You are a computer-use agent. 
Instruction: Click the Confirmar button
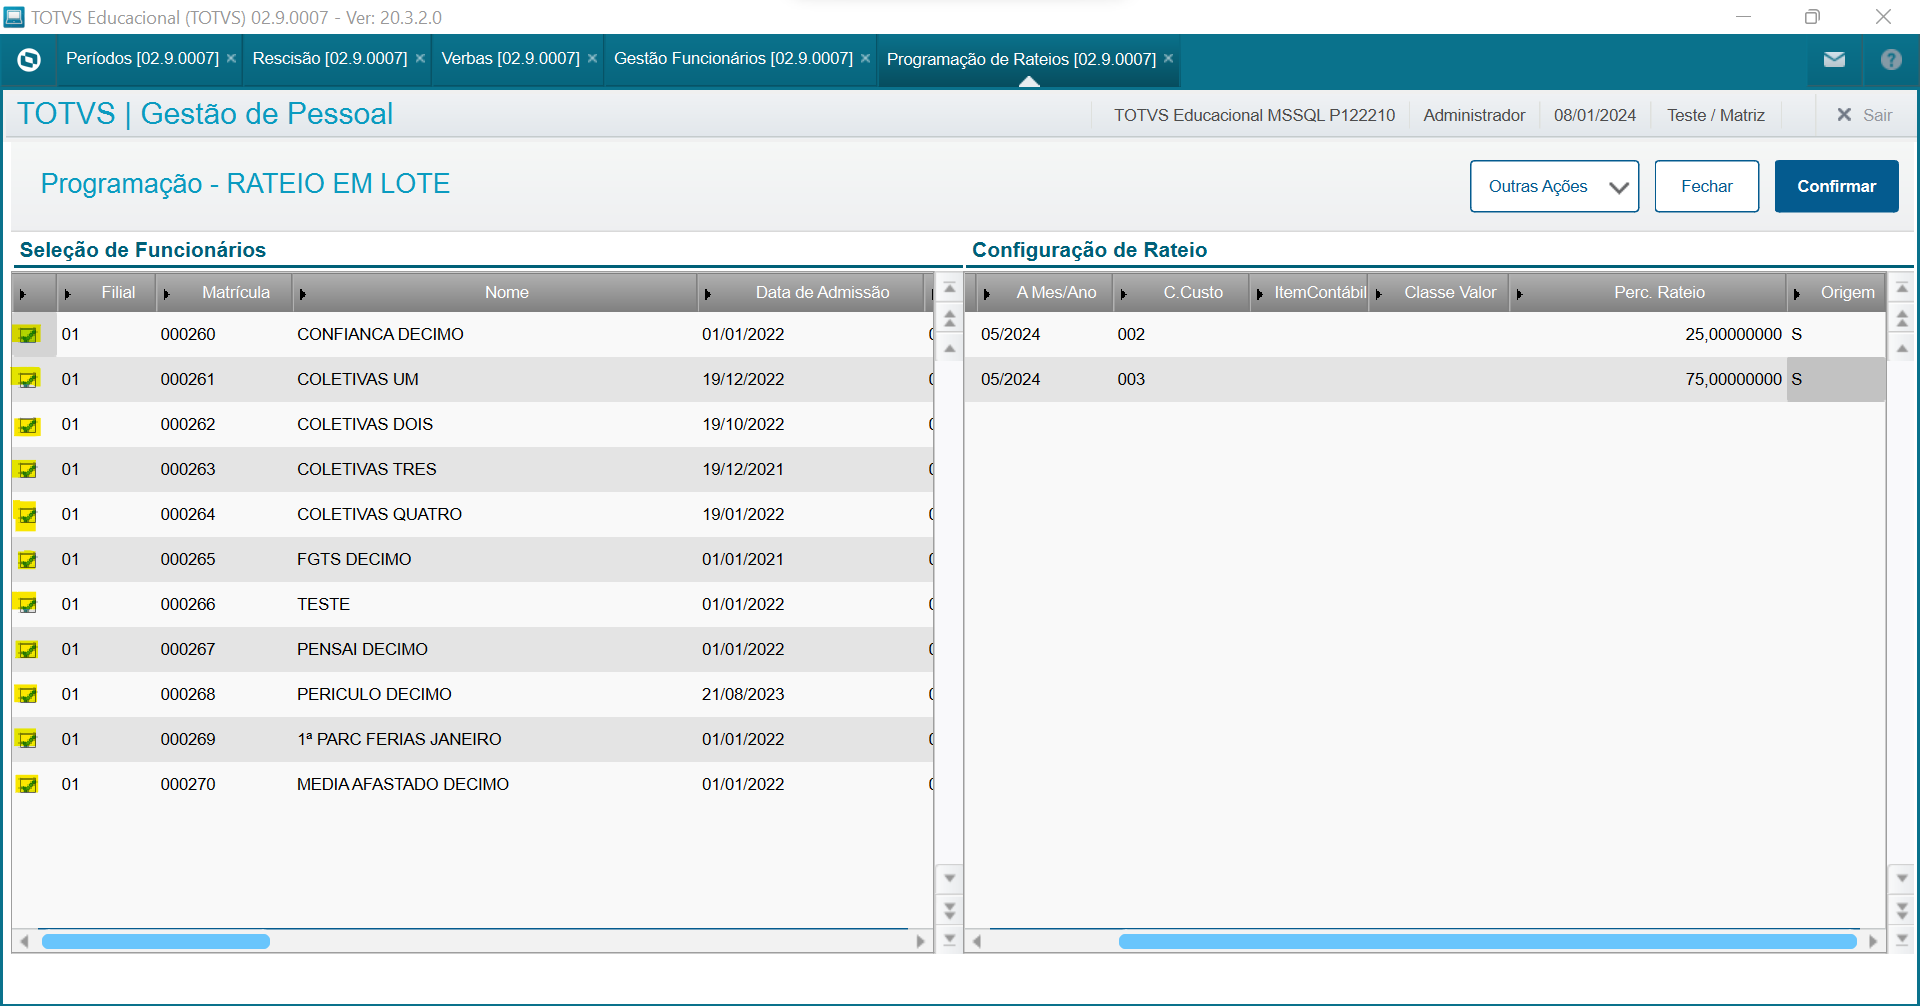point(1836,187)
